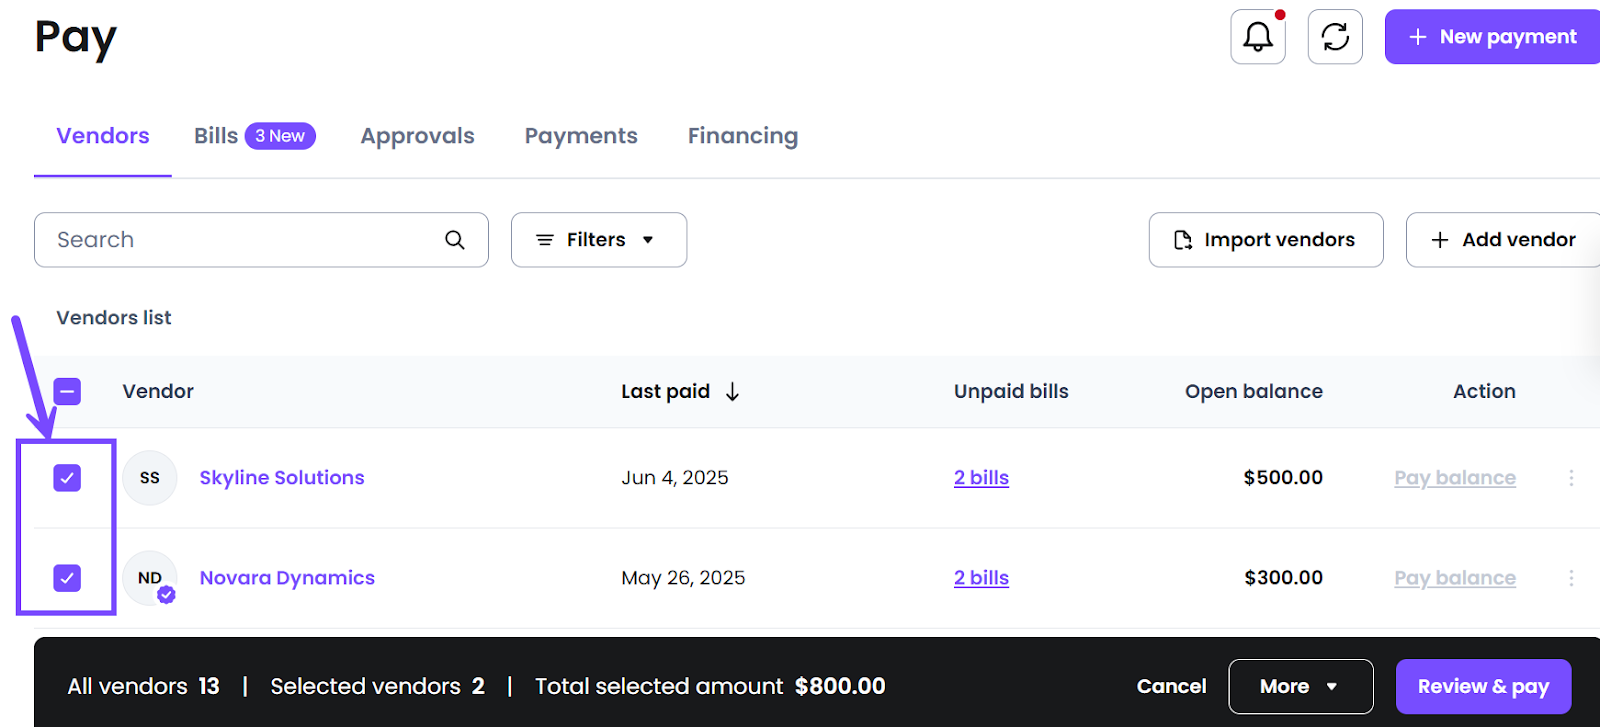This screenshot has width=1600, height=727.
Task: Open Novara Dynamics three-dot menu
Action: tap(1571, 578)
